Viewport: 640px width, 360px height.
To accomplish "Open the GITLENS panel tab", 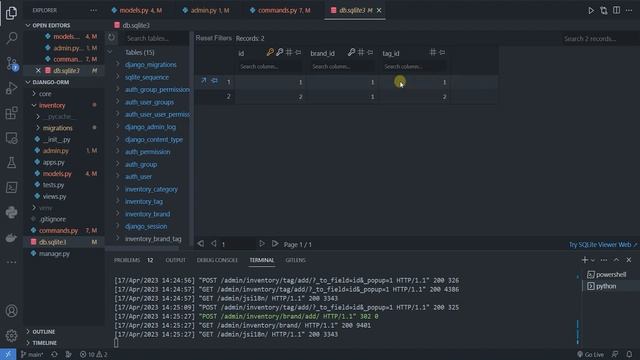I will pos(296,260).
